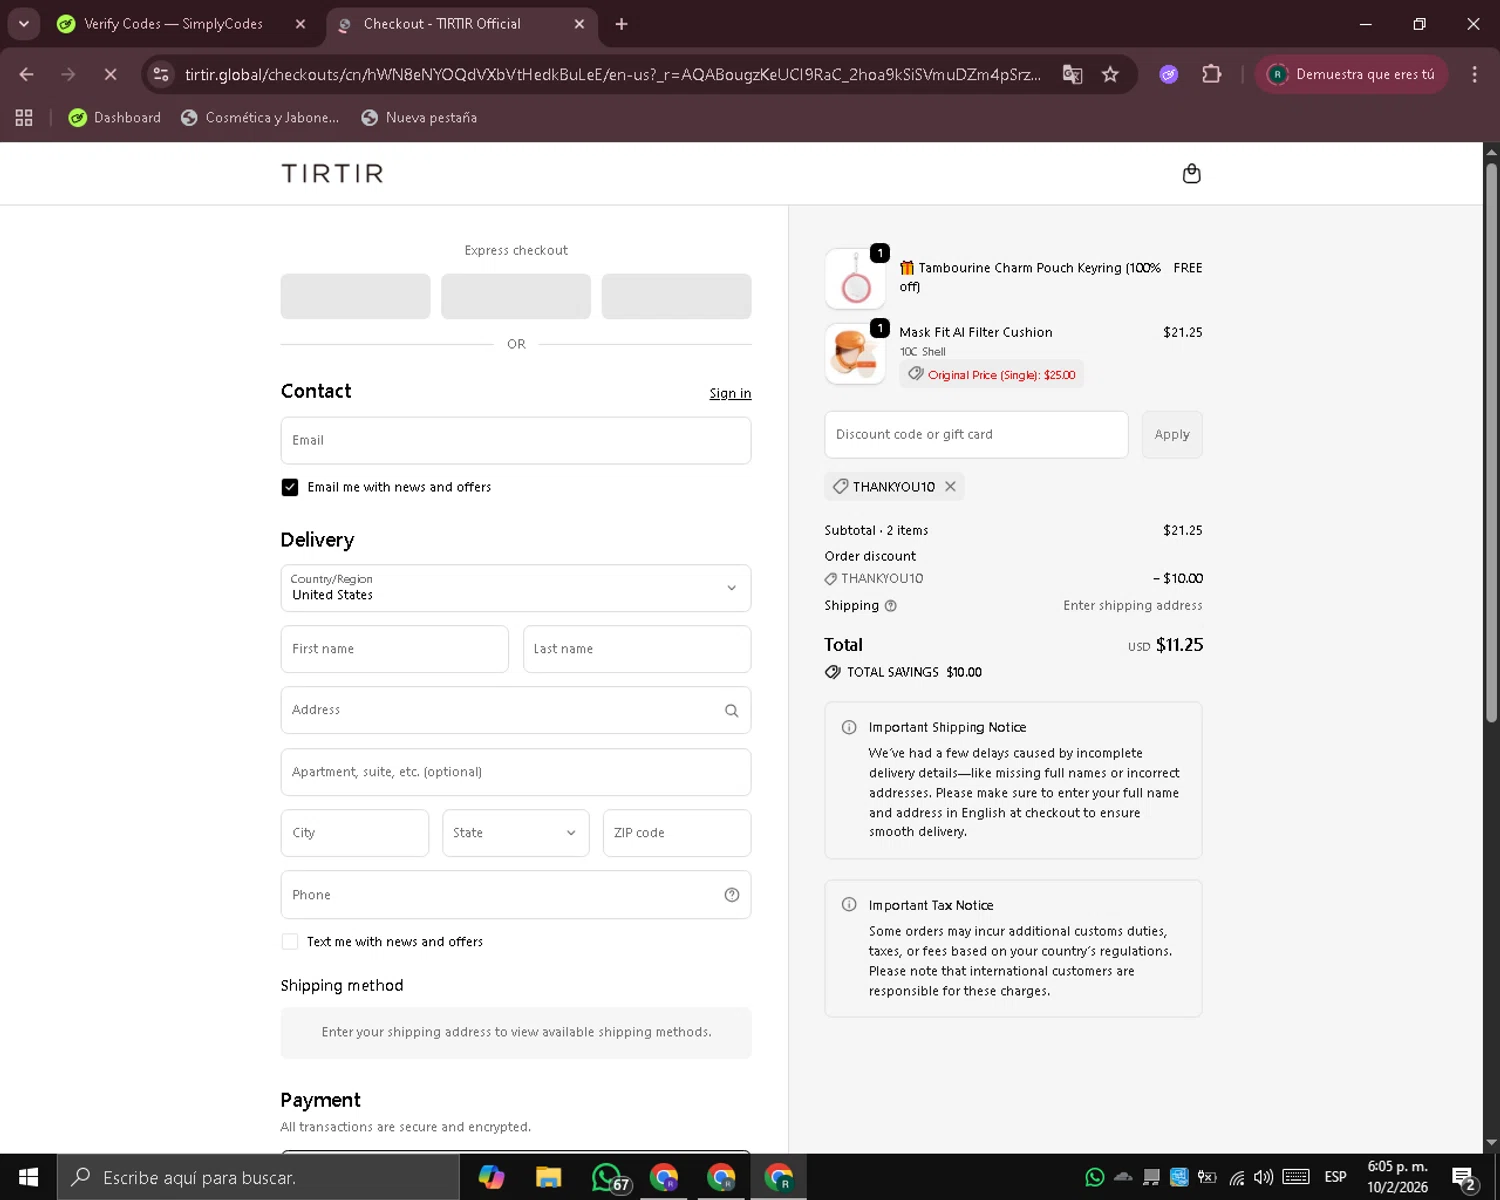Open the shipping info help icon
The image size is (1500, 1200).
click(890, 606)
